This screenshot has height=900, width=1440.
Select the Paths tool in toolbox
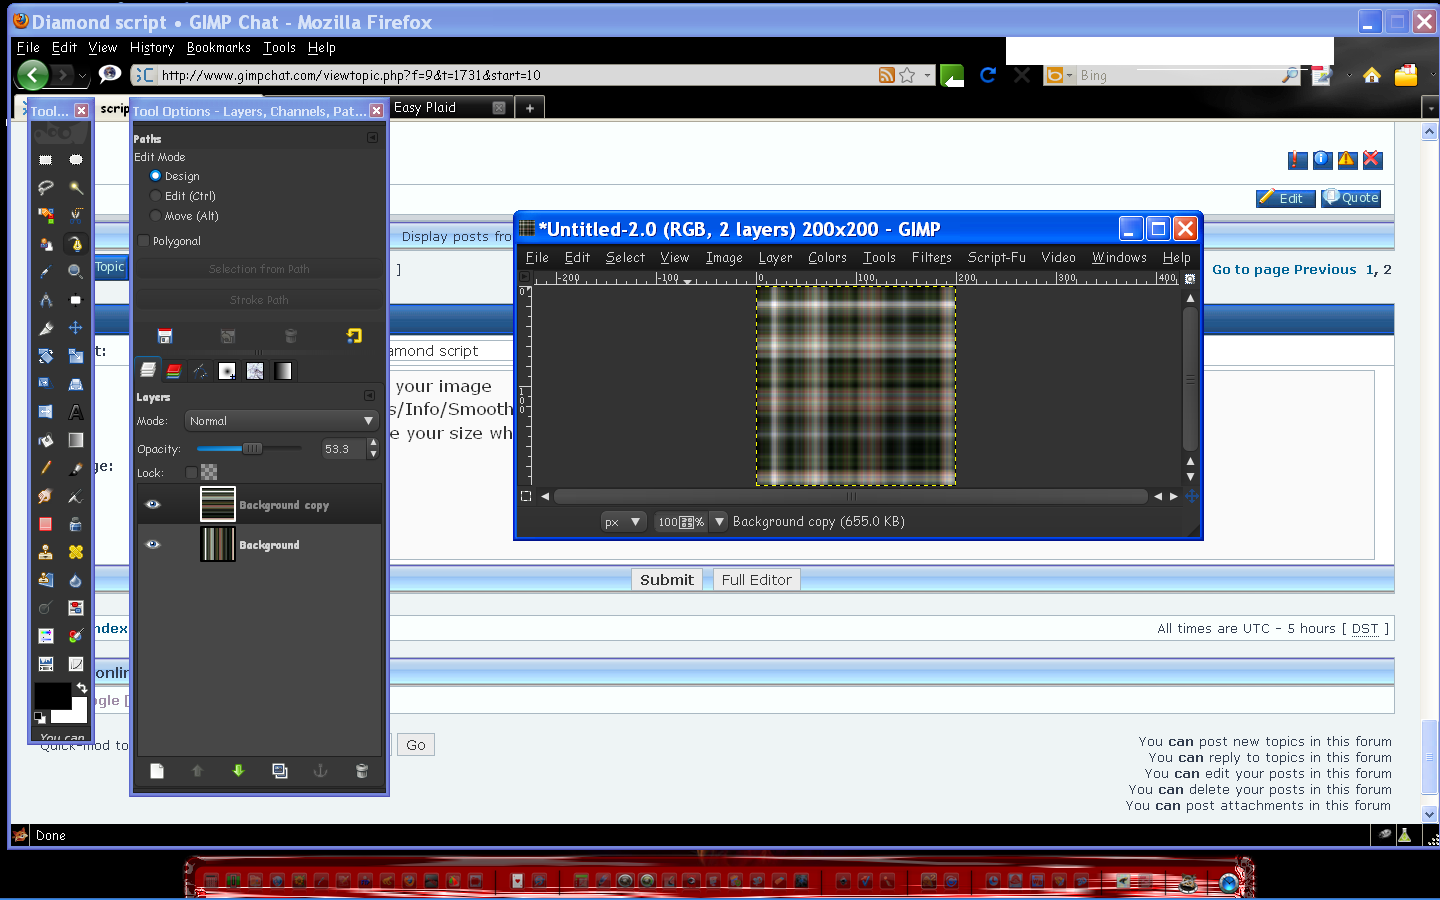click(x=75, y=243)
